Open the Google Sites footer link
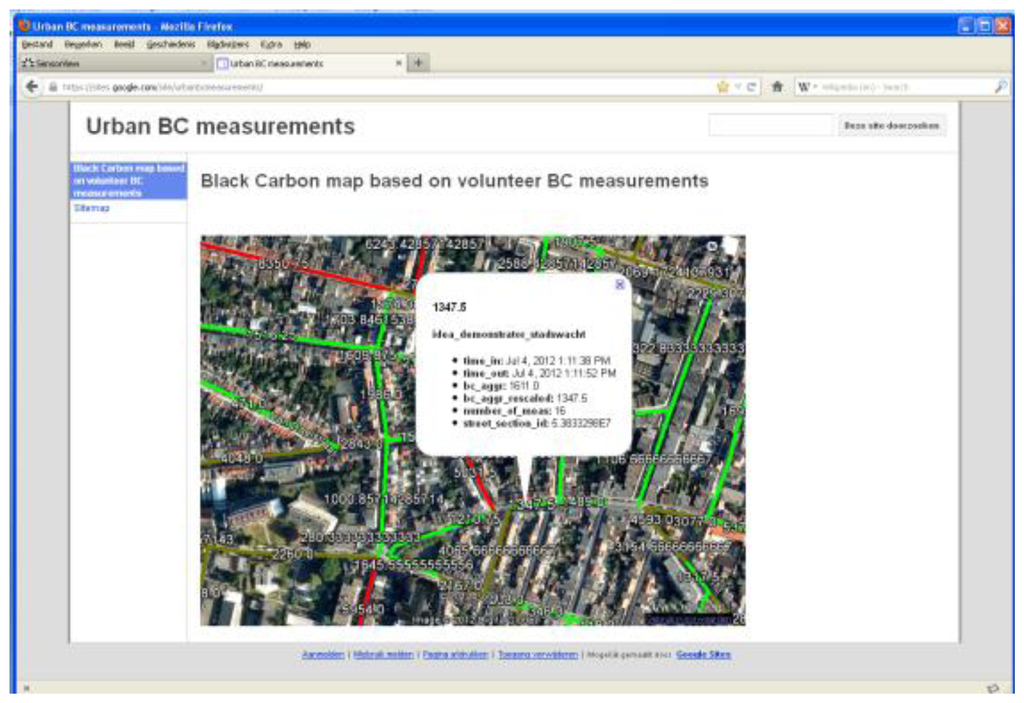This screenshot has width=1024, height=703. [703, 655]
